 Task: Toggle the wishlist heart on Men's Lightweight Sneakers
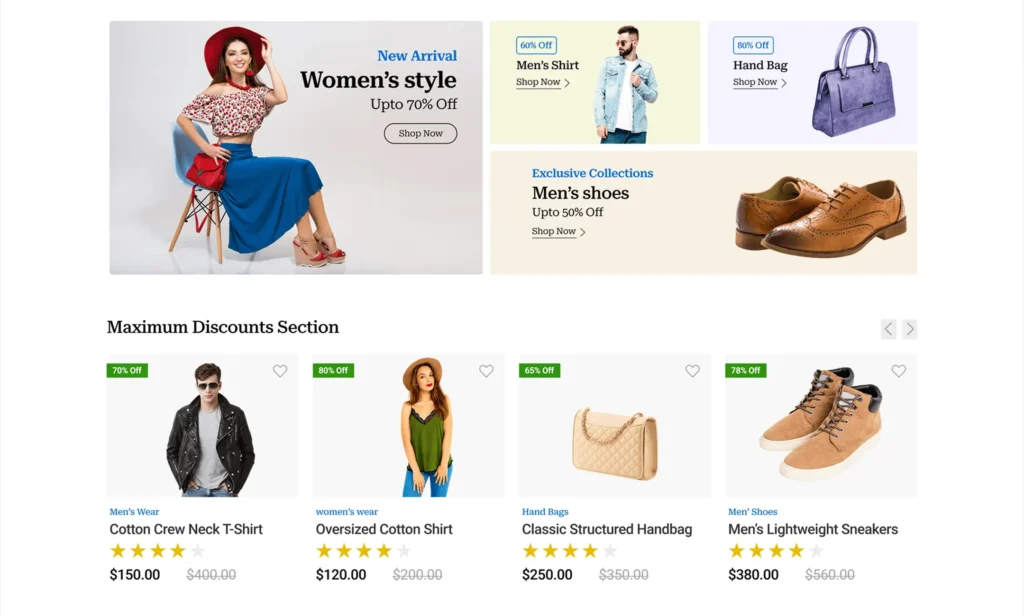point(898,371)
